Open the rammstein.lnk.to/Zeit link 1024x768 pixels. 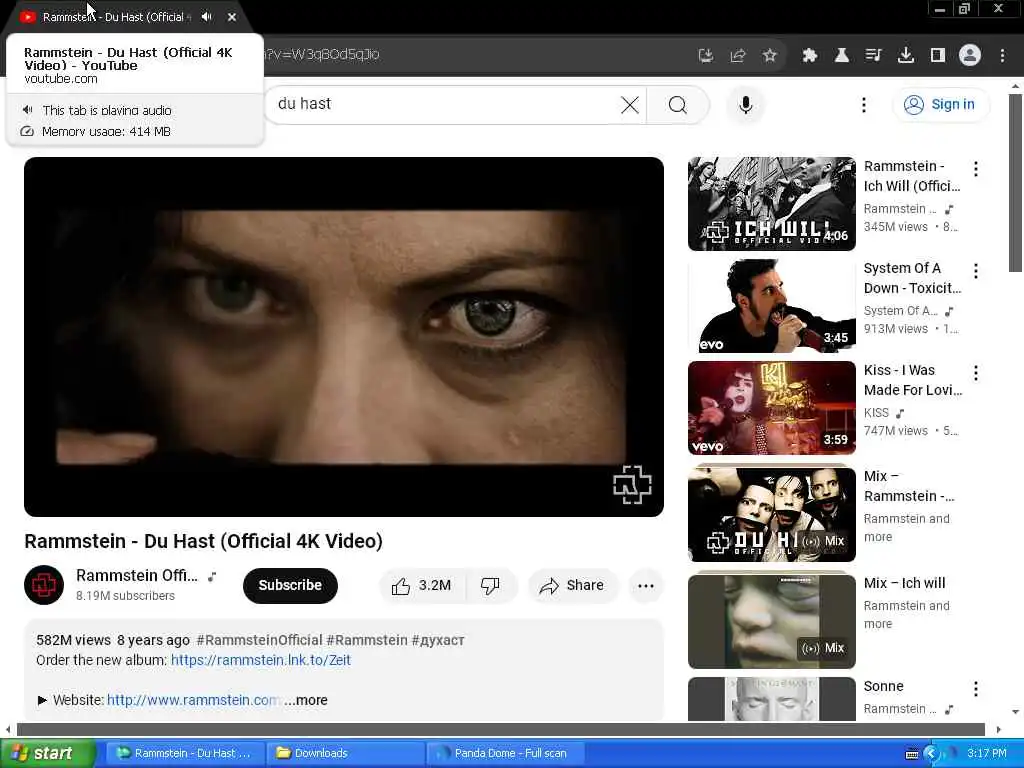(261, 660)
